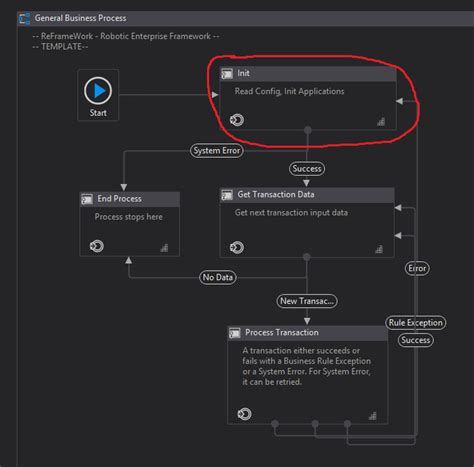Click the Start node play icon
This screenshot has width=474, height=467.
point(98,90)
